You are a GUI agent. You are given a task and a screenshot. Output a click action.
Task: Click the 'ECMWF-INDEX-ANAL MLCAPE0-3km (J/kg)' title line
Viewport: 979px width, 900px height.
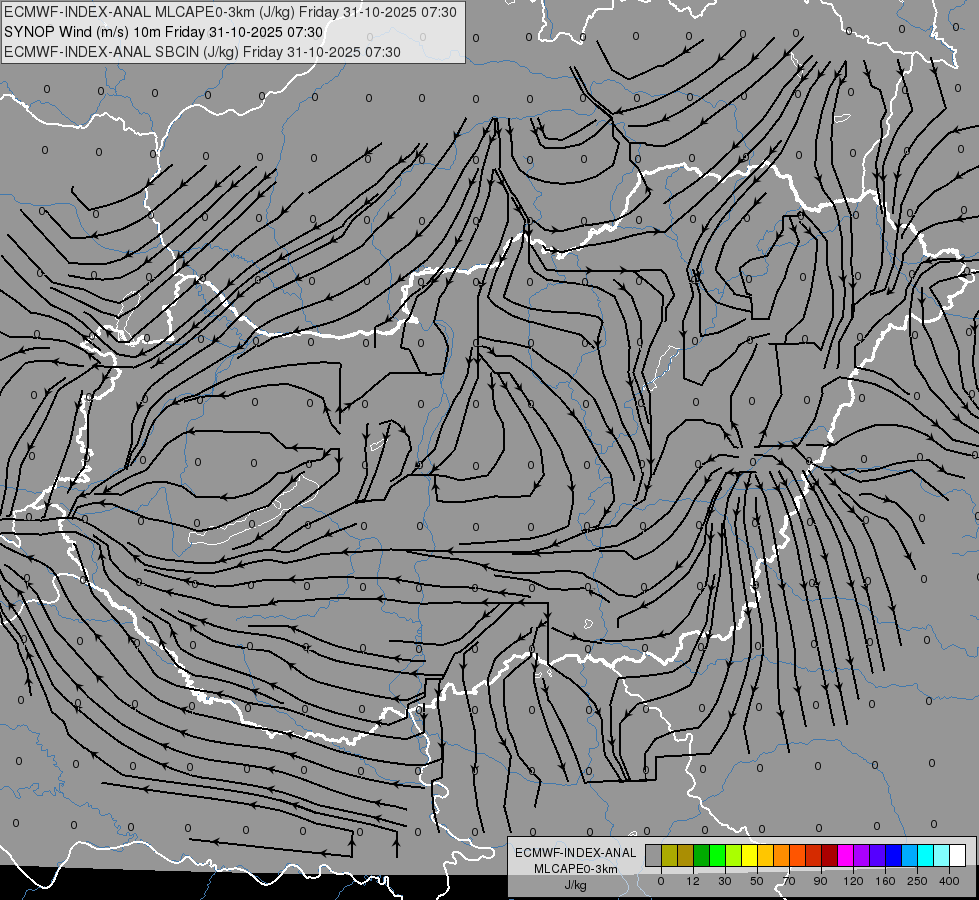[x=230, y=12]
